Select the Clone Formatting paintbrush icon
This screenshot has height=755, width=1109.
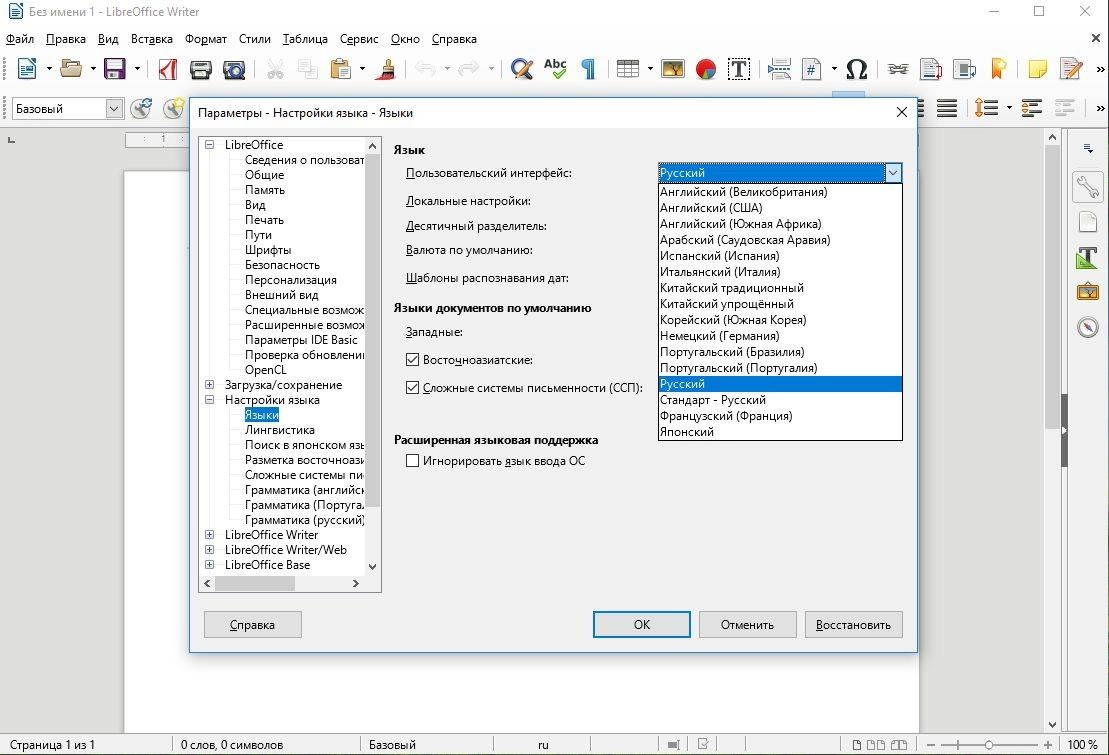tap(386, 69)
